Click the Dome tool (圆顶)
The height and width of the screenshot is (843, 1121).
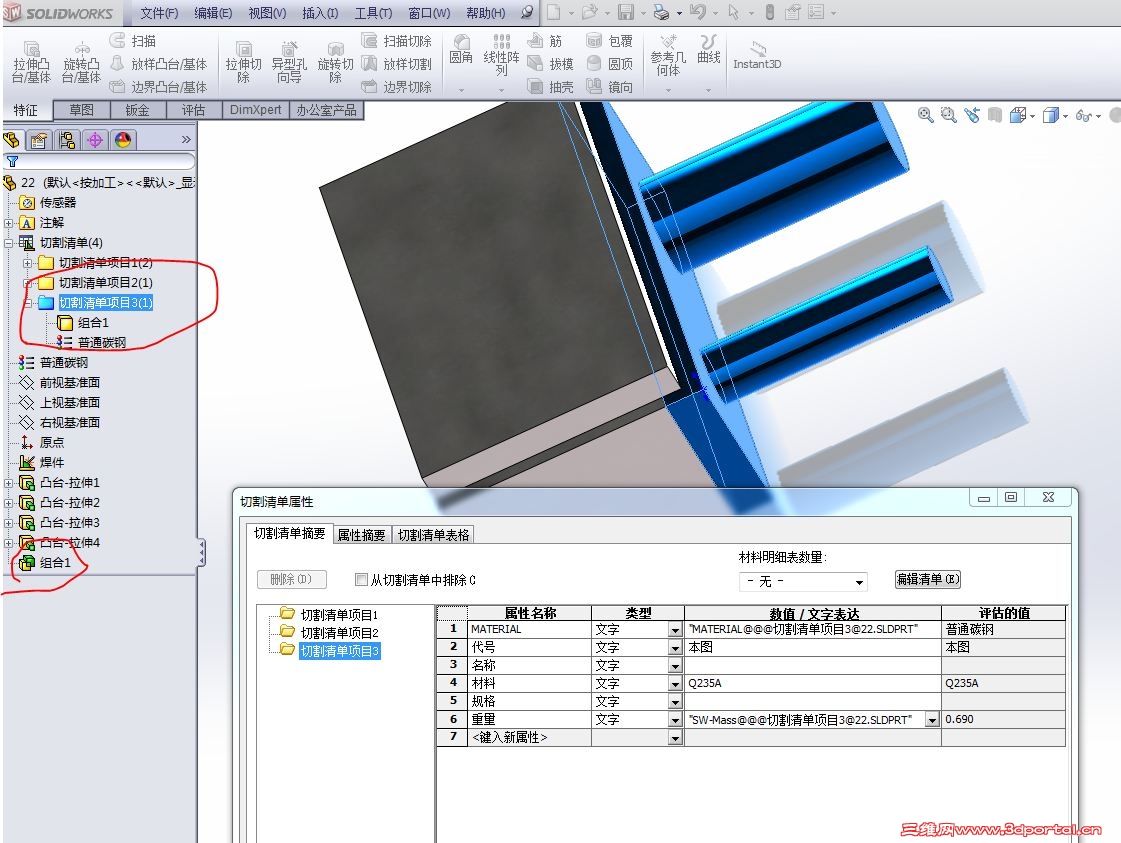pos(609,64)
